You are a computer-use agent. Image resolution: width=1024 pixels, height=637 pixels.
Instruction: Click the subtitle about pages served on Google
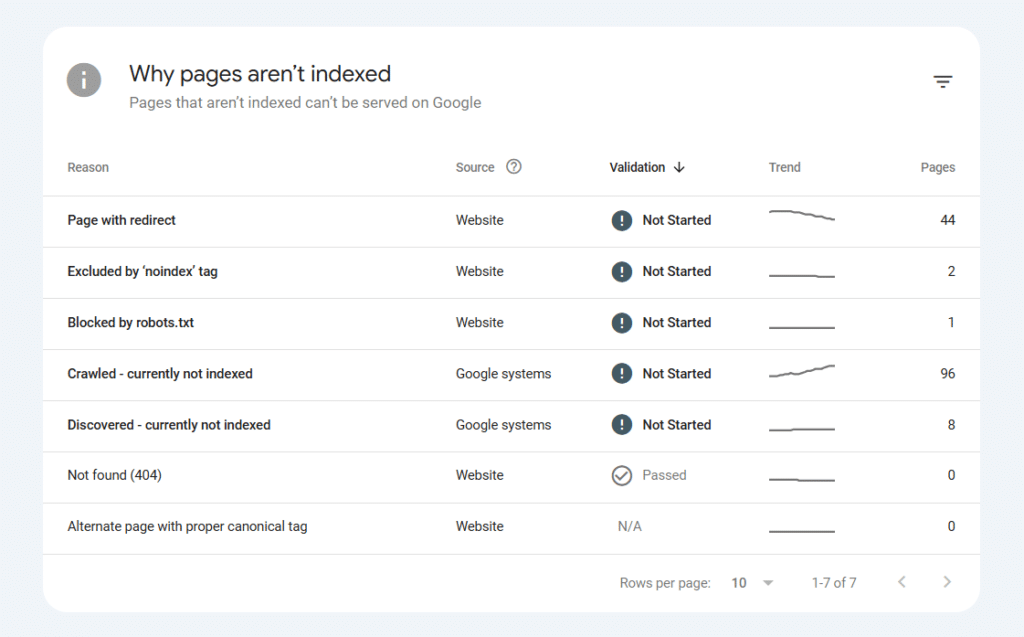coord(305,103)
